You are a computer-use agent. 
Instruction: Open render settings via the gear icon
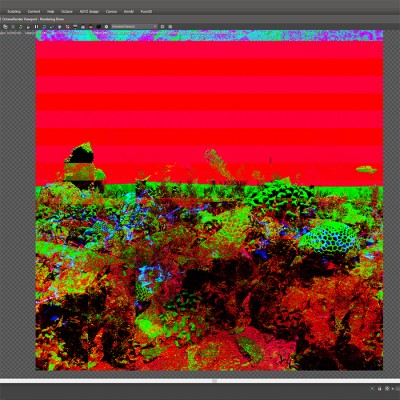[x=106, y=27]
